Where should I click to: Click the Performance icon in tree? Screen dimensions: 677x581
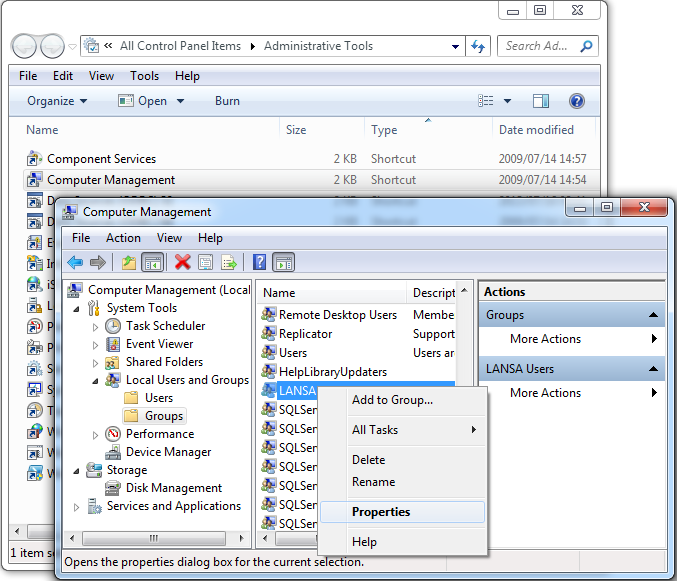pos(113,434)
